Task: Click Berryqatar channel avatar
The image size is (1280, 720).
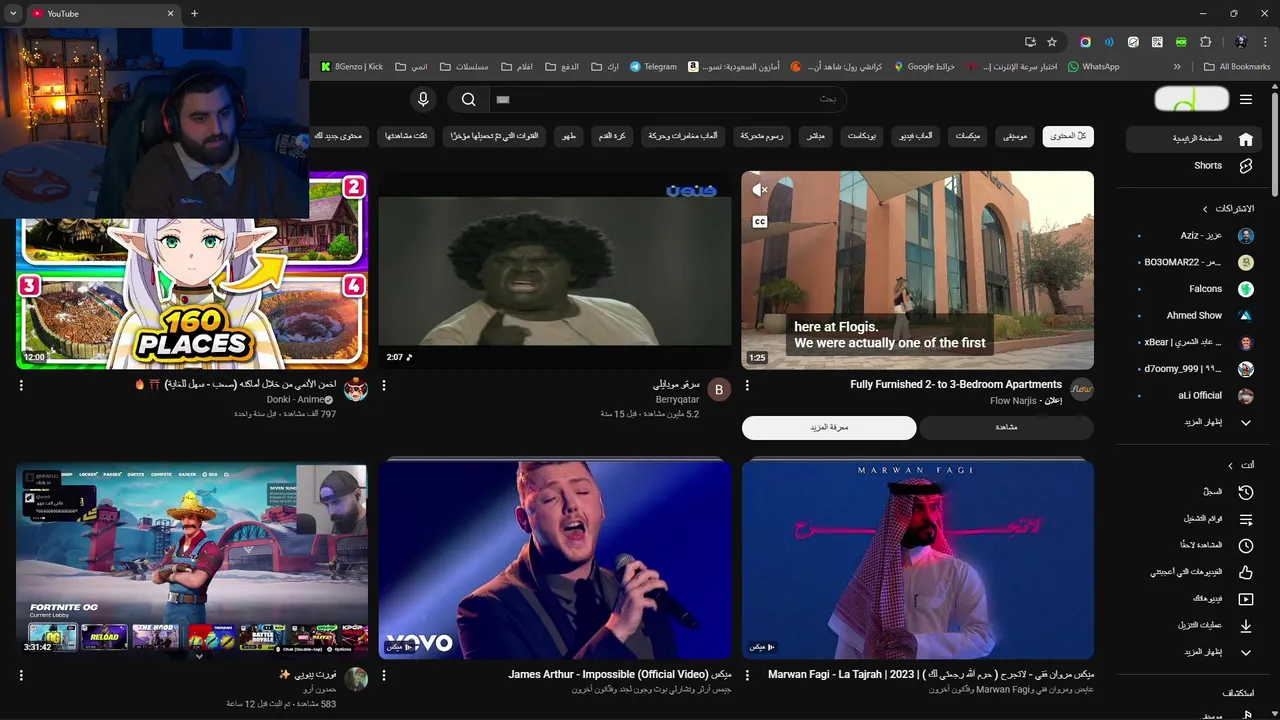Action: click(x=719, y=391)
